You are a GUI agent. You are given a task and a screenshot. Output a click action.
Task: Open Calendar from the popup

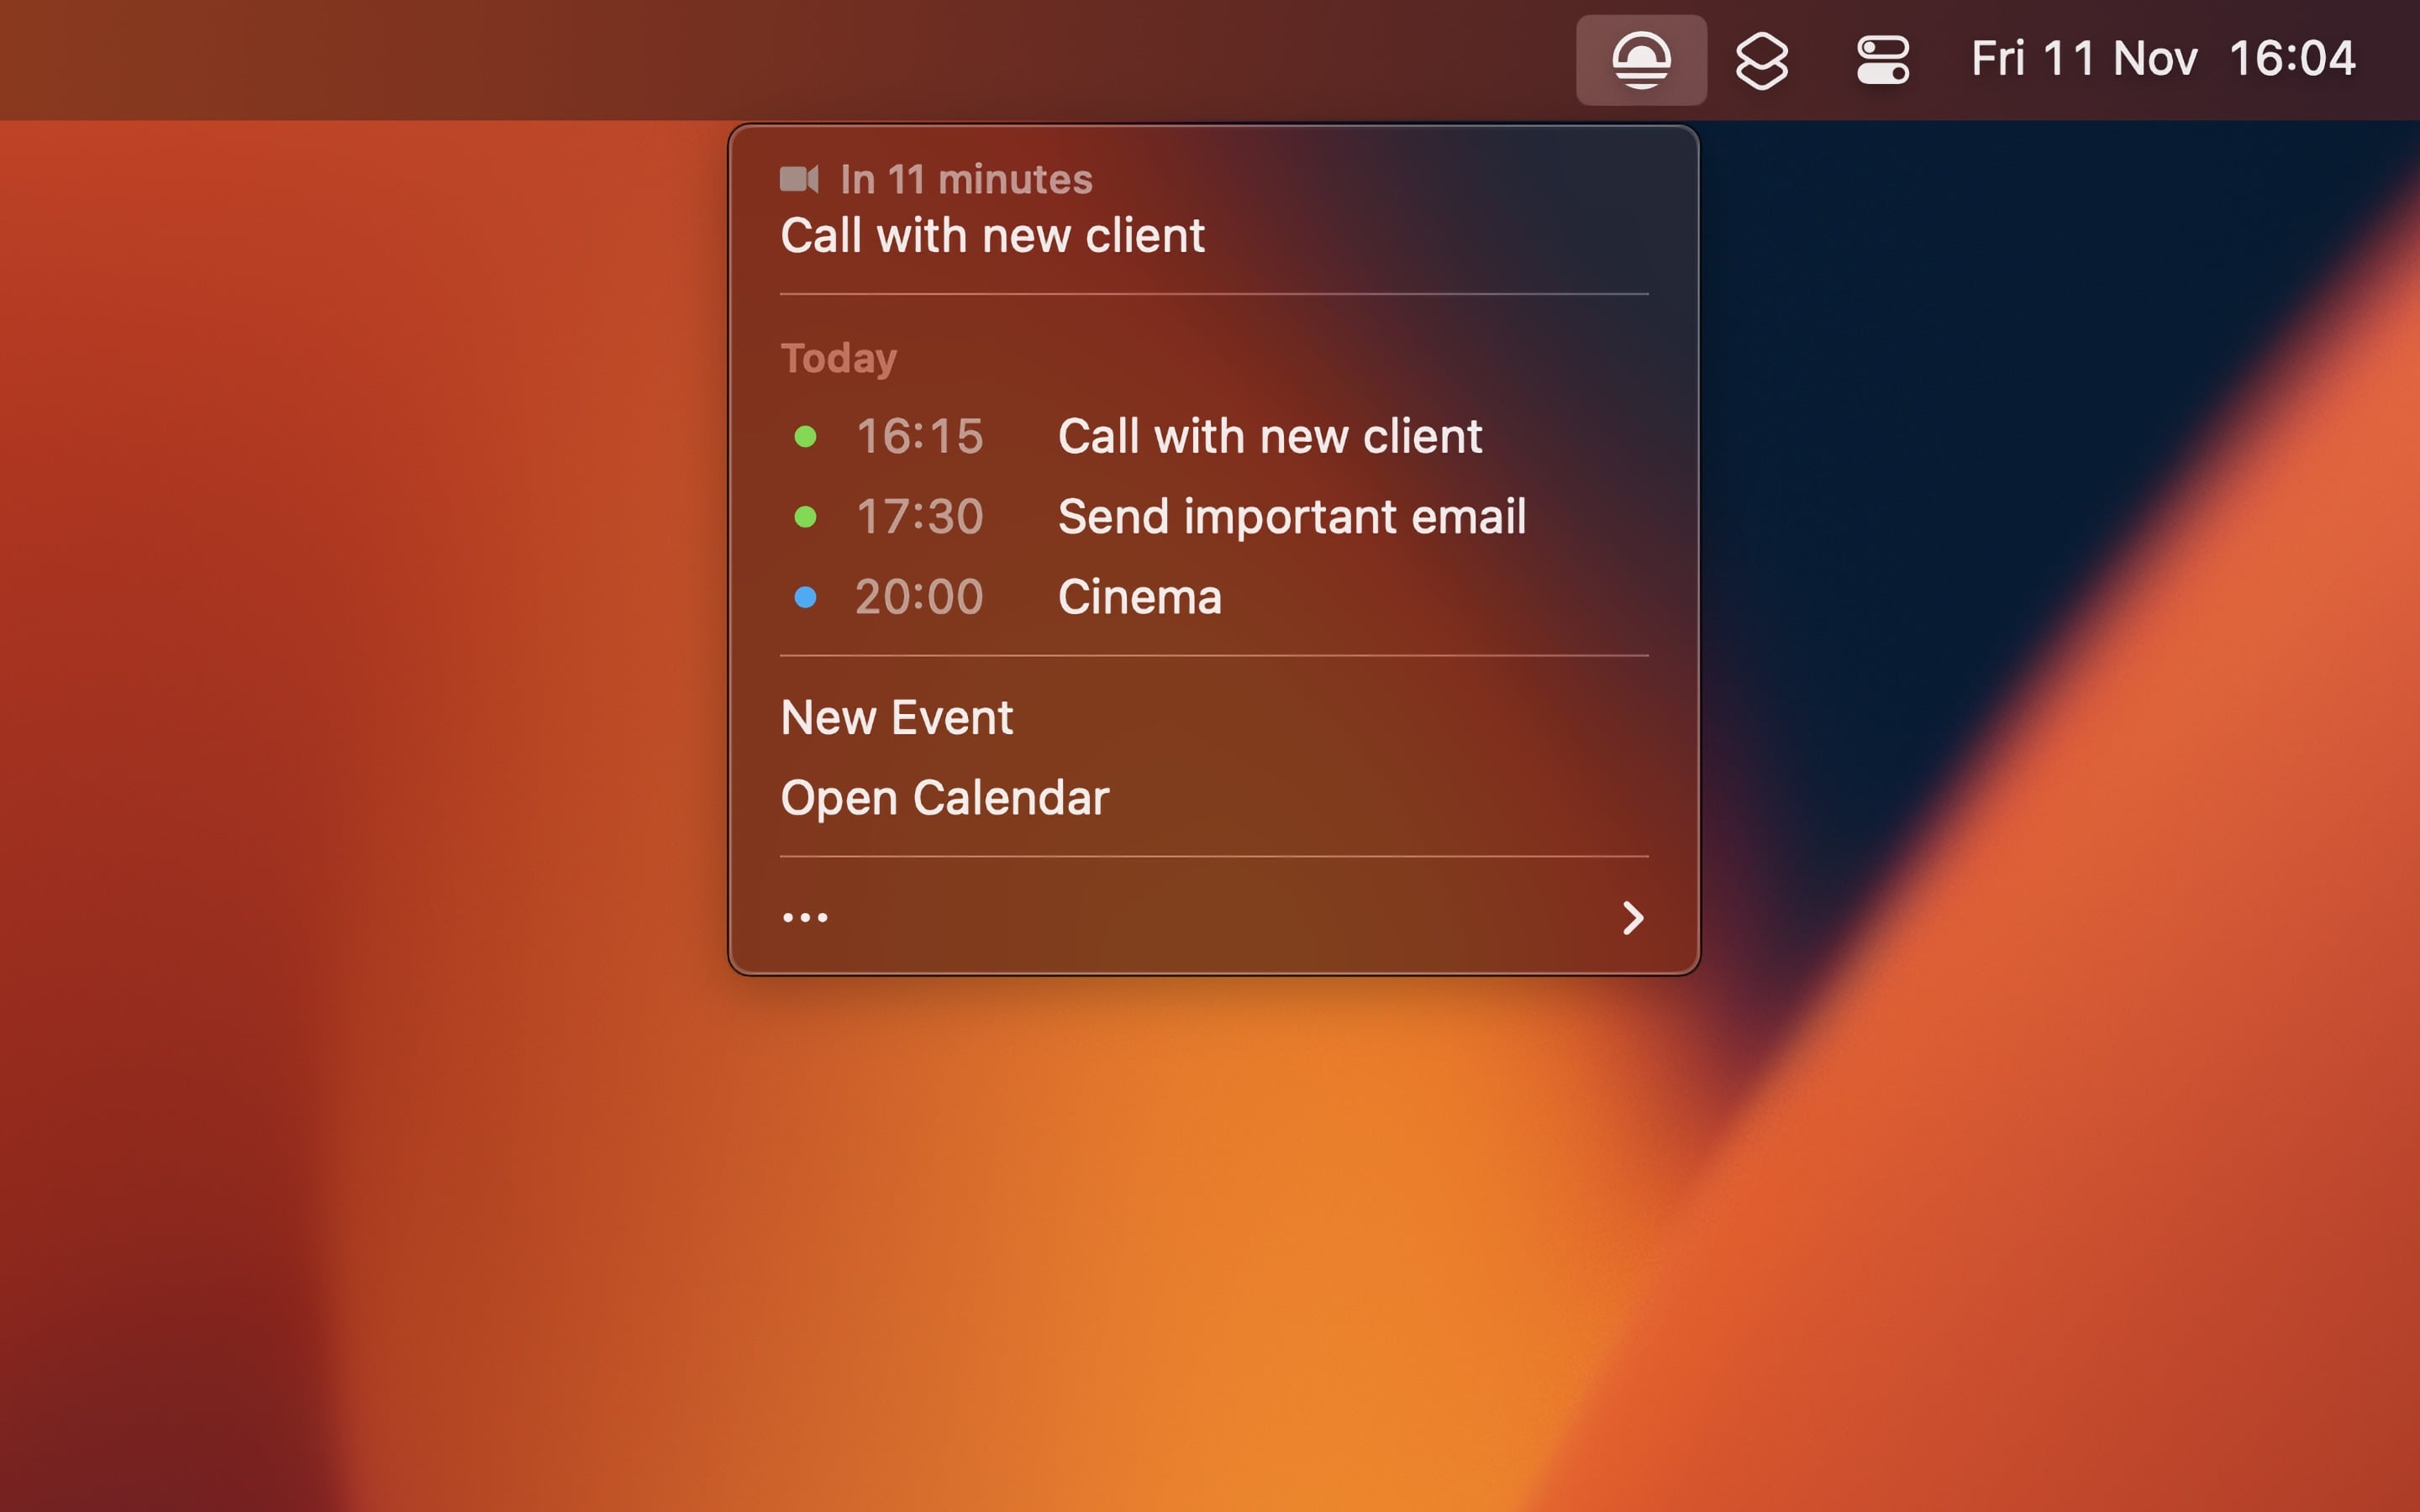(944, 797)
